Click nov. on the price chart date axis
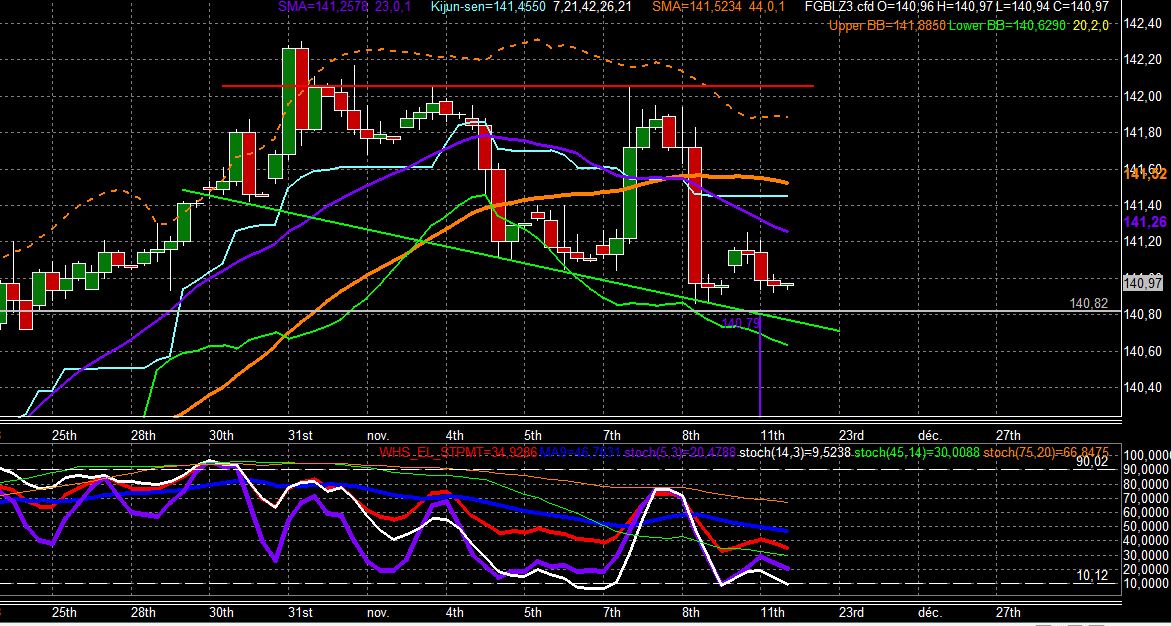Screen dimensions: 1171x626 378,436
